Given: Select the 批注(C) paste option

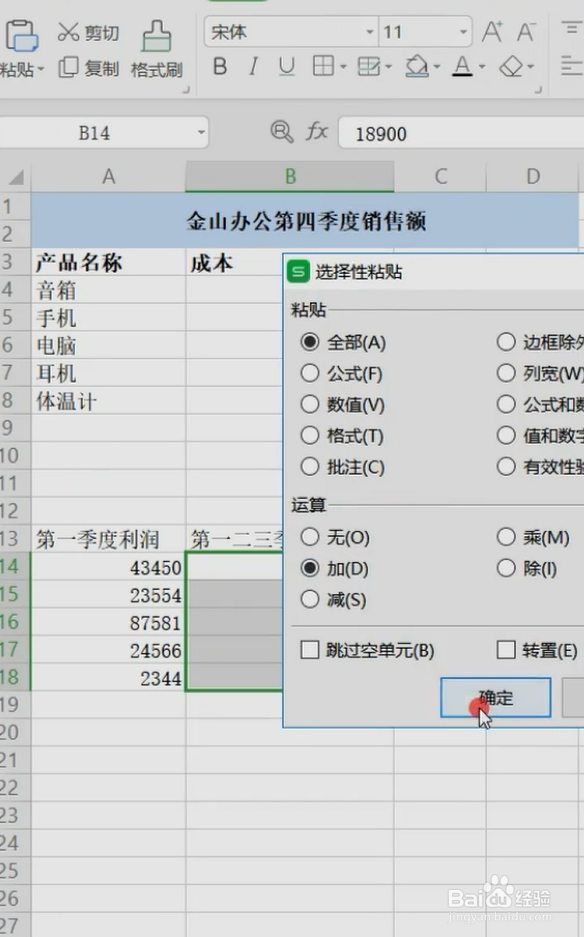Looking at the screenshot, I should point(310,467).
